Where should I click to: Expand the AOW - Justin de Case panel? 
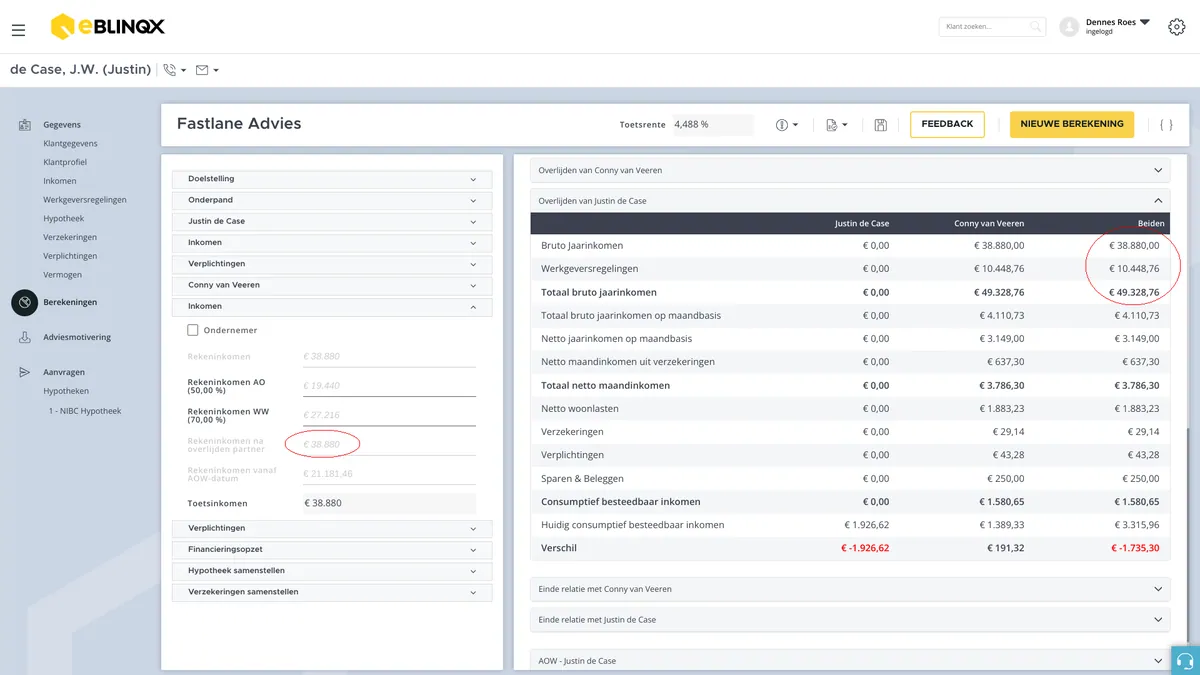tap(849, 661)
